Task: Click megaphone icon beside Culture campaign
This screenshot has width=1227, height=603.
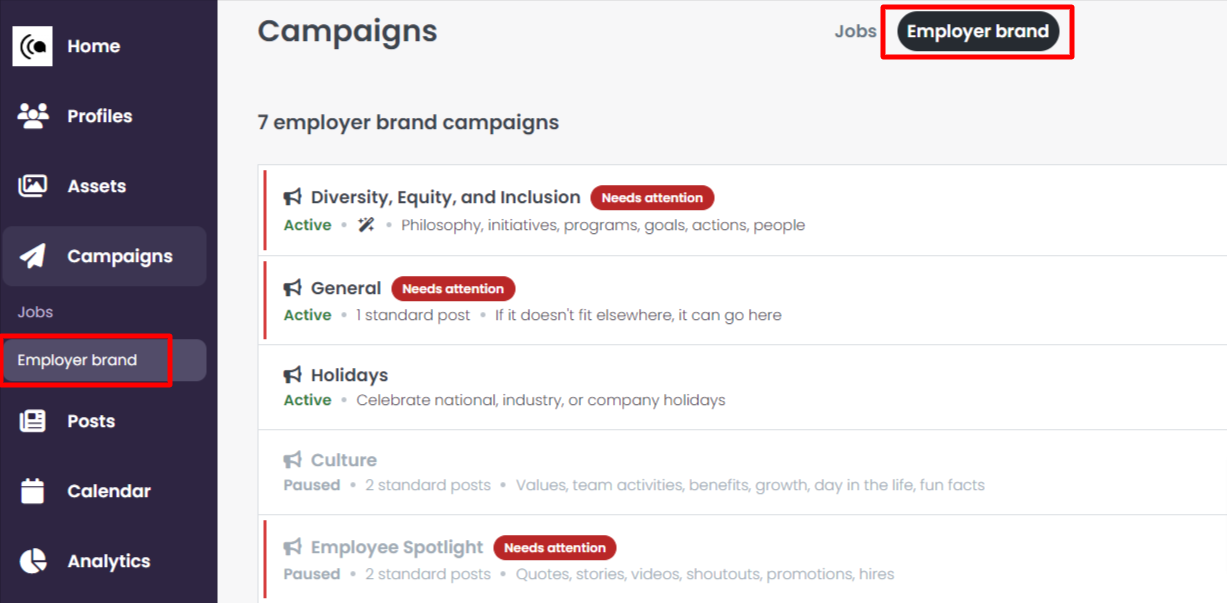Action: pyautogui.click(x=293, y=460)
